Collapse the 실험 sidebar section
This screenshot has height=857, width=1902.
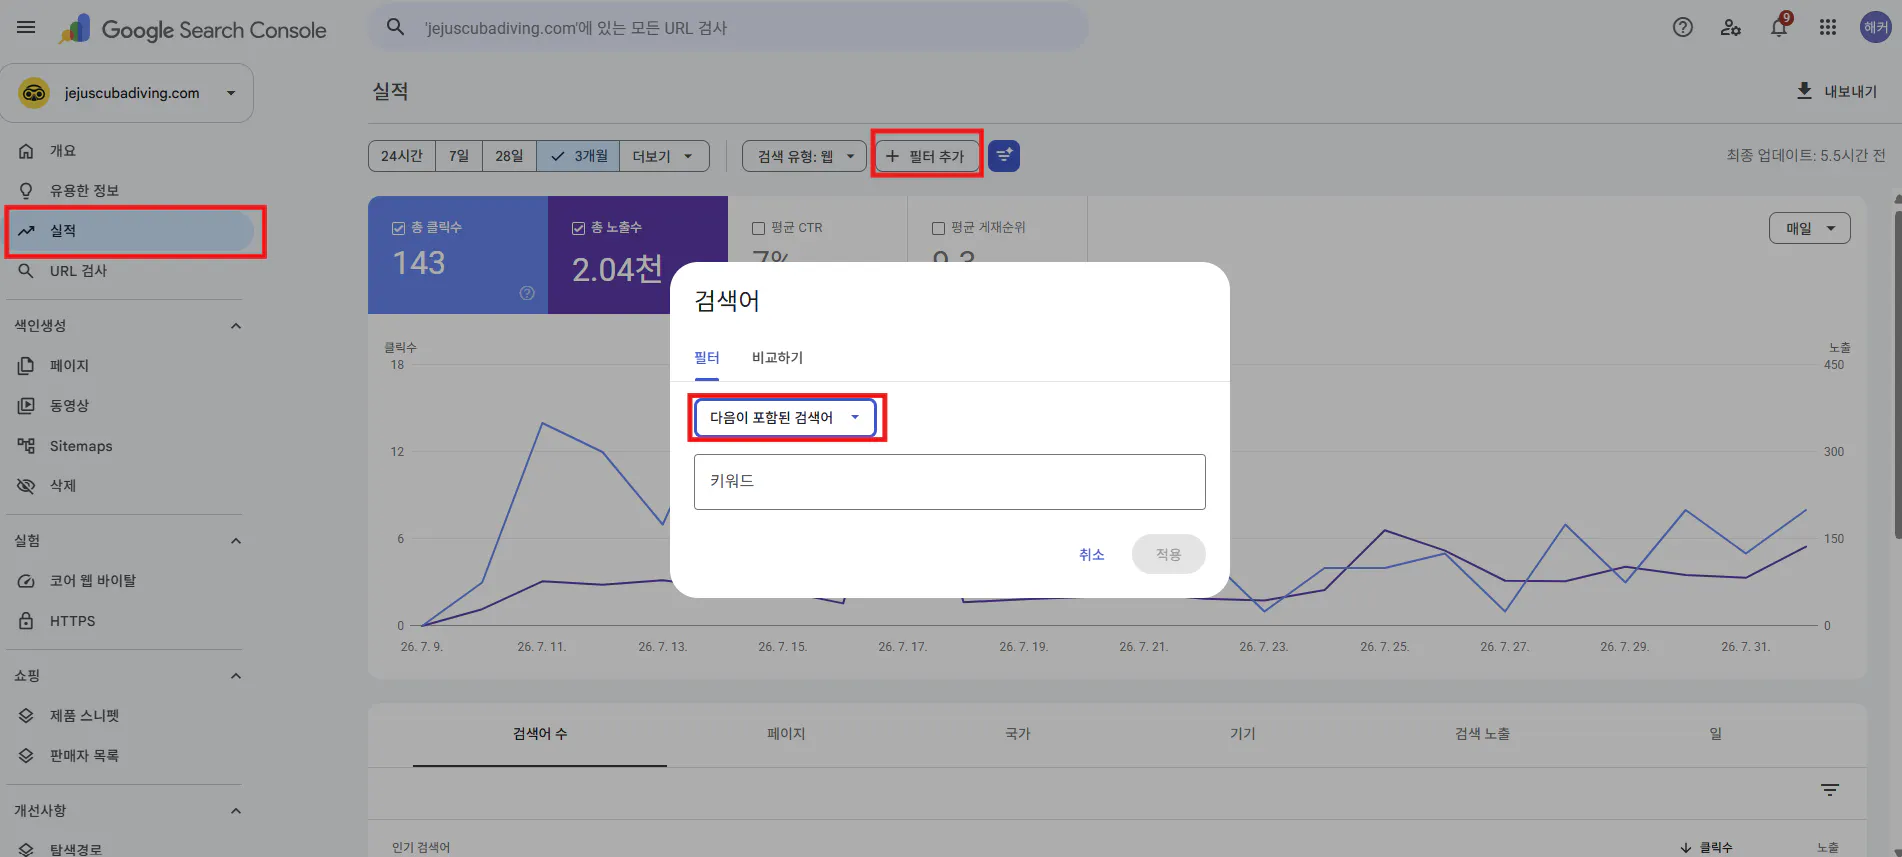point(236,541)
